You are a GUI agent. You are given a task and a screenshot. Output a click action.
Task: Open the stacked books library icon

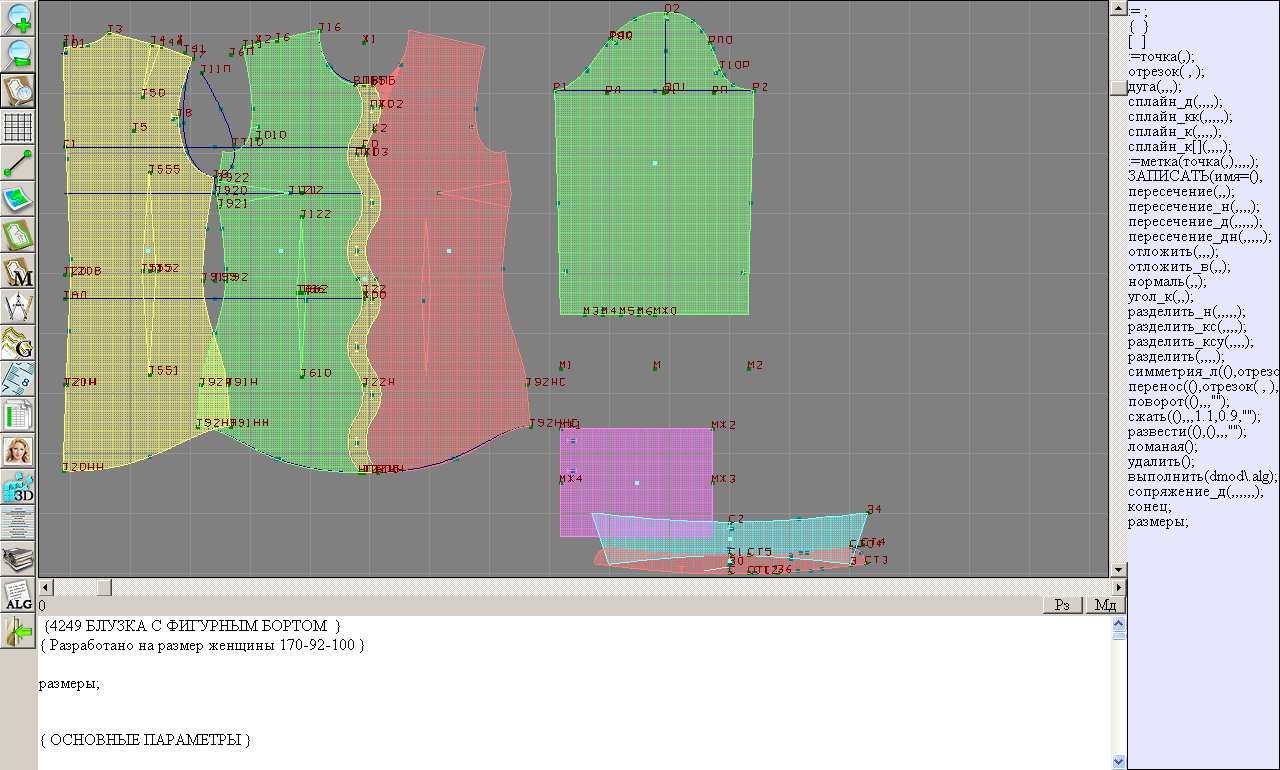19,558
